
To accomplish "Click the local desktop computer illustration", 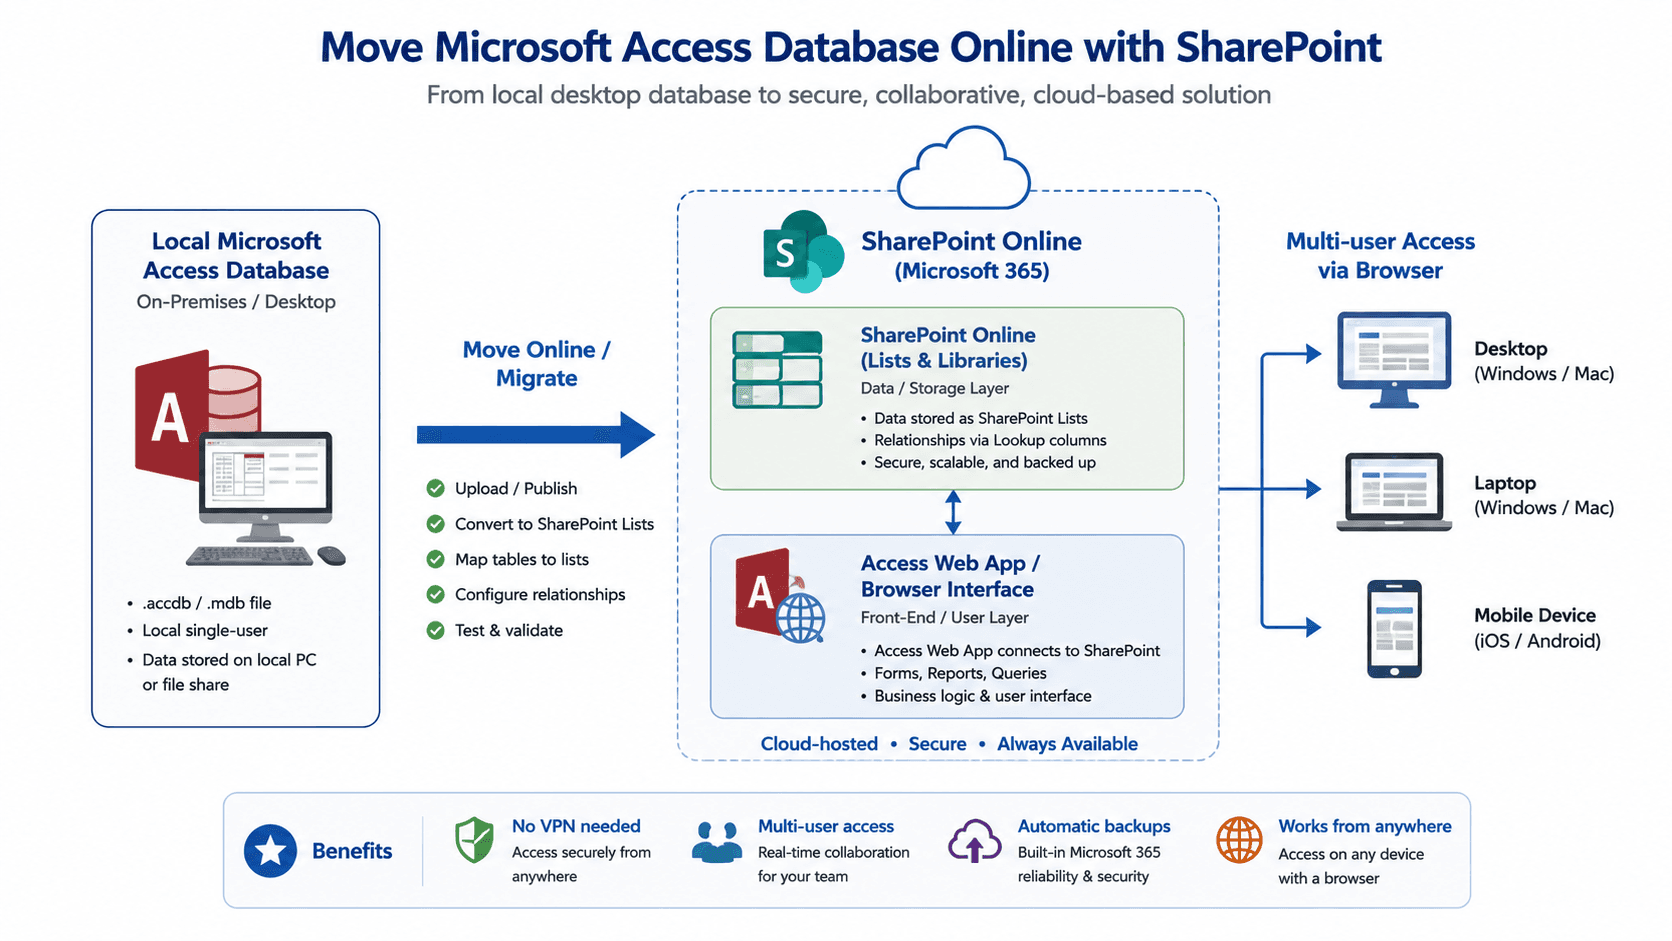I will click(x=266, y=499).
